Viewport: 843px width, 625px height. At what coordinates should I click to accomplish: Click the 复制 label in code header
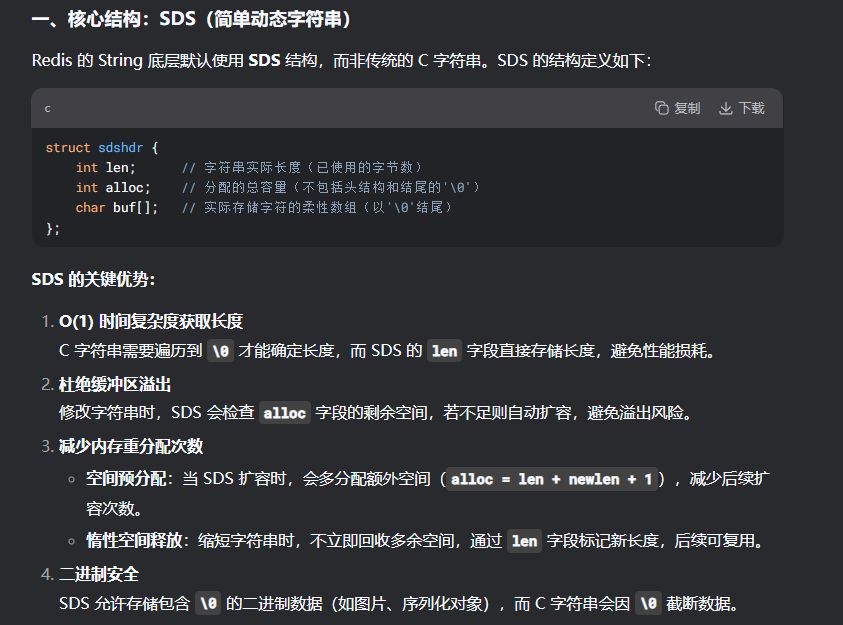pyautogui.click(x=687, y=108)
